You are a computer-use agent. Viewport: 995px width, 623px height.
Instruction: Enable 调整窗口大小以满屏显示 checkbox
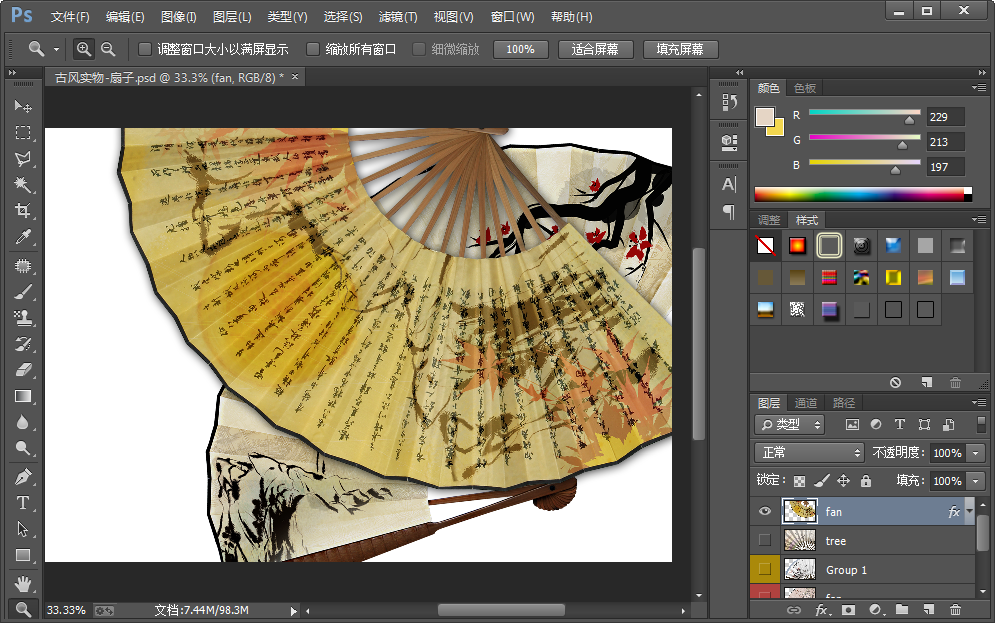(145, 49)
